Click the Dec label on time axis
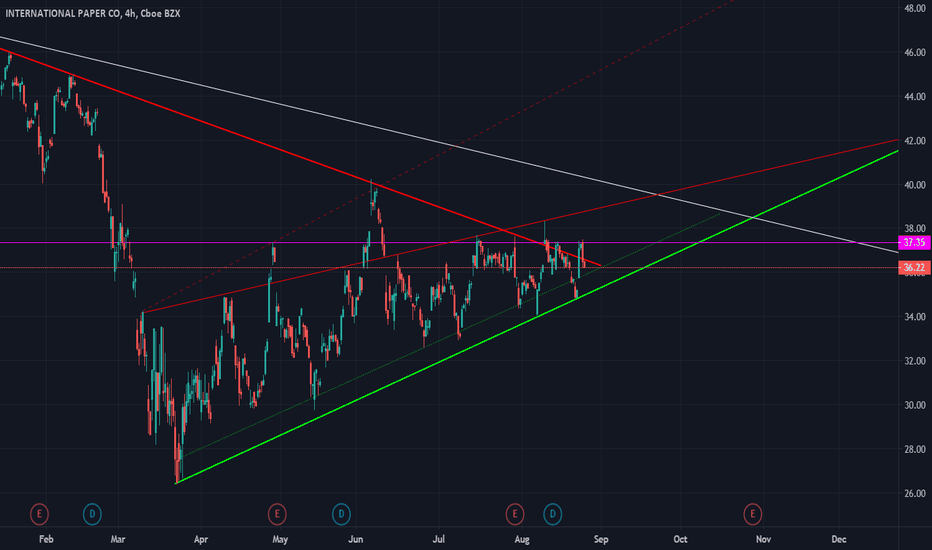 click(x=839, y=539)
